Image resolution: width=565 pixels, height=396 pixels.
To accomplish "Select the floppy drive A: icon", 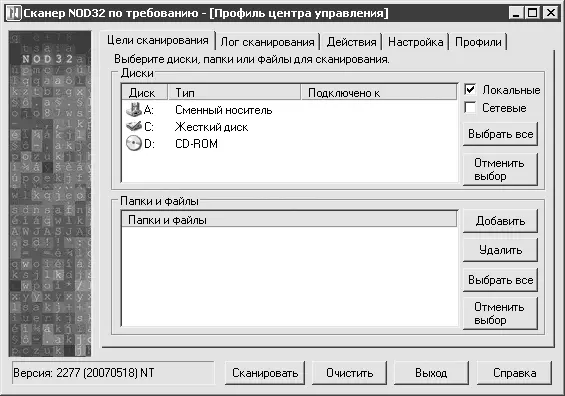I will coord(134,110).
